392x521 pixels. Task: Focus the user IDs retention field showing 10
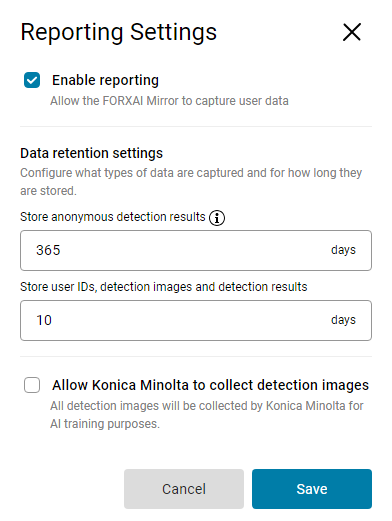196,320
